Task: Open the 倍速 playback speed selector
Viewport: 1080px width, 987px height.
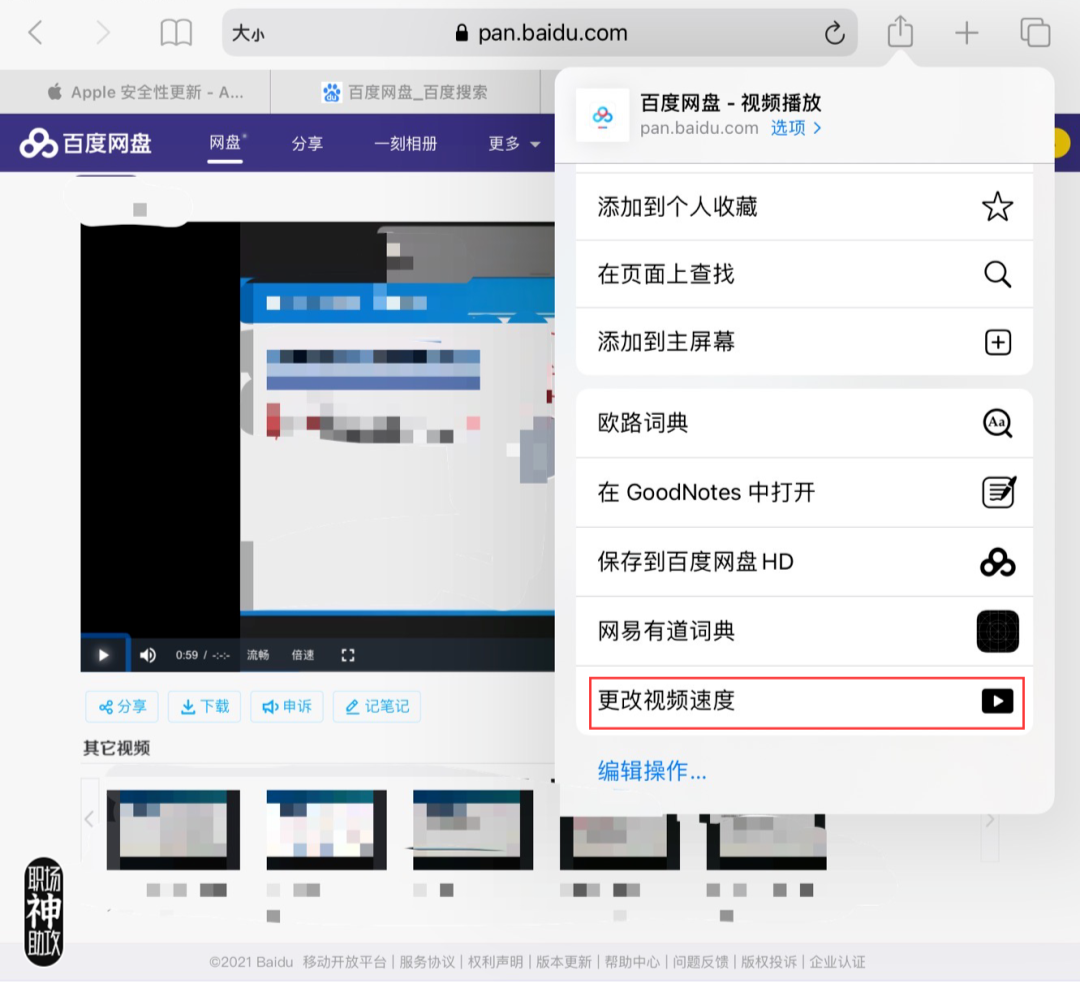Action: pyautogui.click(x=302, y=654)
